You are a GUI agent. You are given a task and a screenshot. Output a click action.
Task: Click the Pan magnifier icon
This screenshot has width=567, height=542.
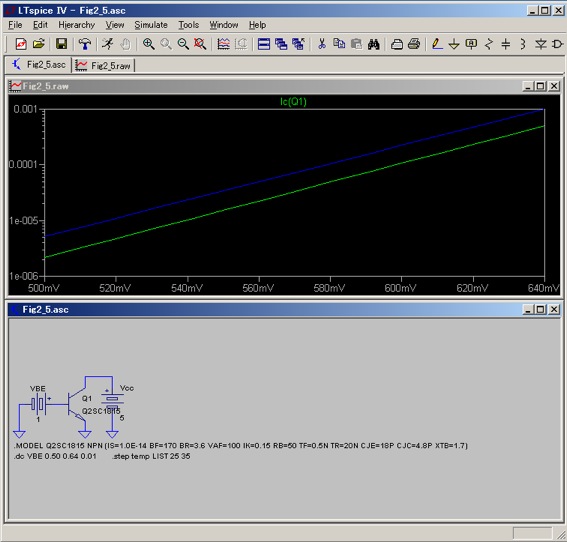[166, 44]
